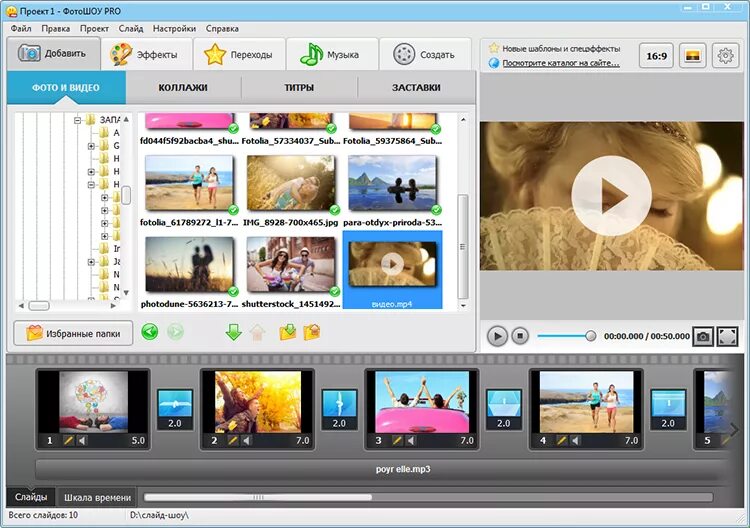Enter fullscreen preview mode

pos(728,337)
